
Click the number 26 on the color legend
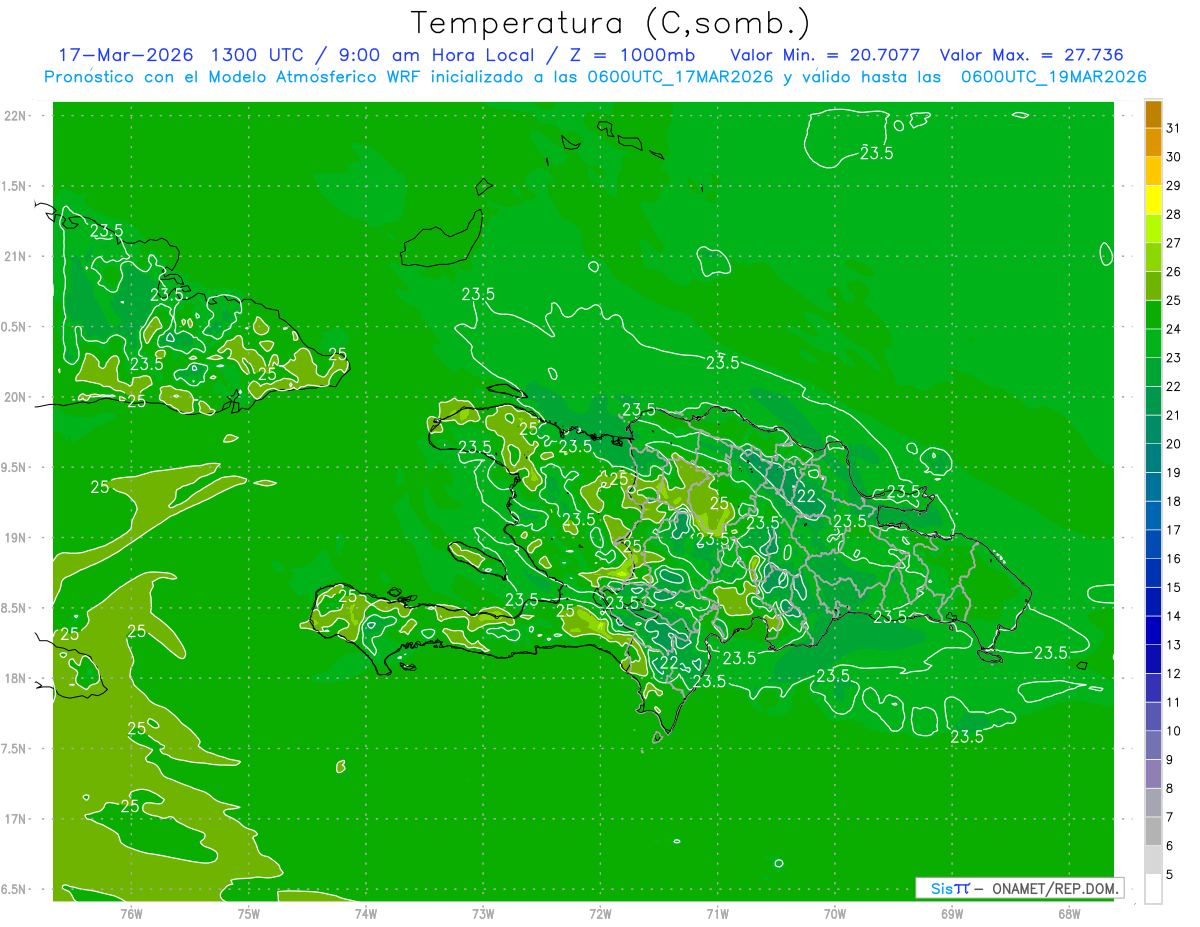(1174, 271)
